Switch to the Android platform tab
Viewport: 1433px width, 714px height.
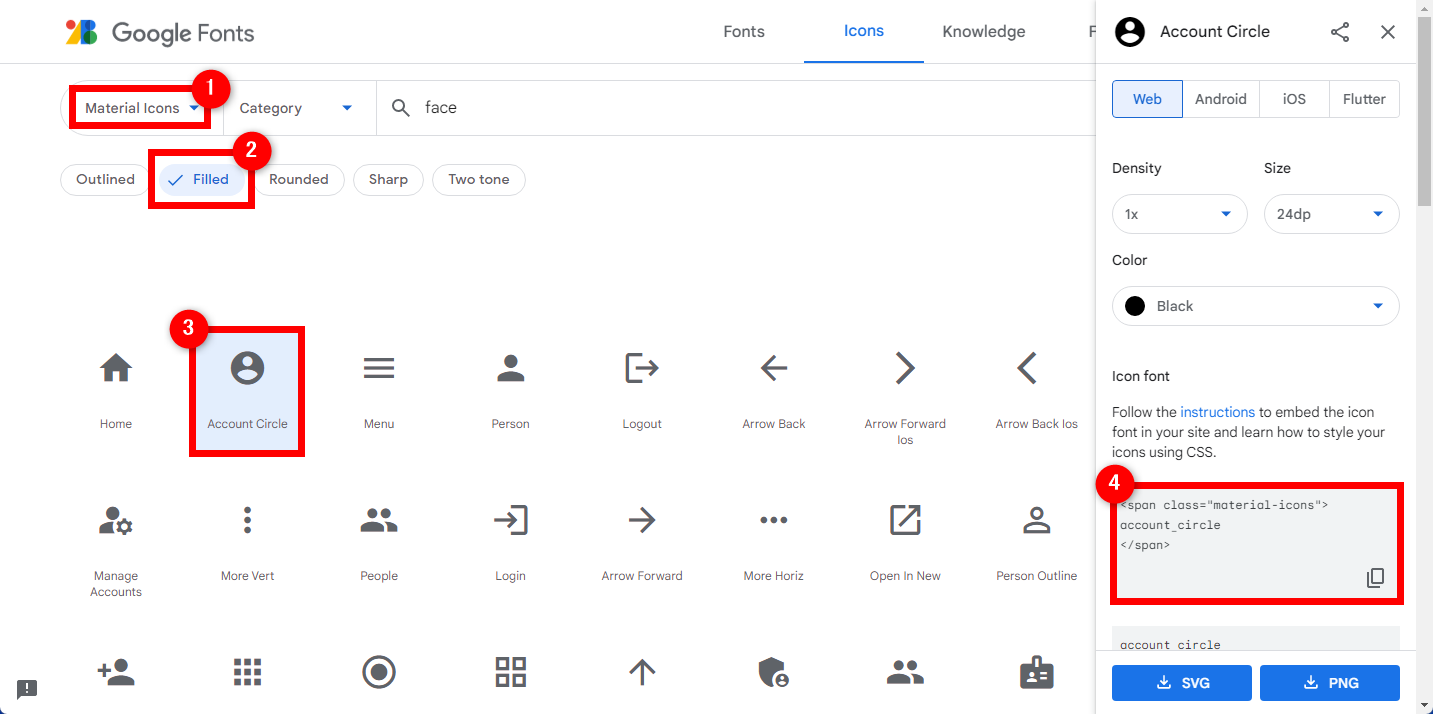1221,99
